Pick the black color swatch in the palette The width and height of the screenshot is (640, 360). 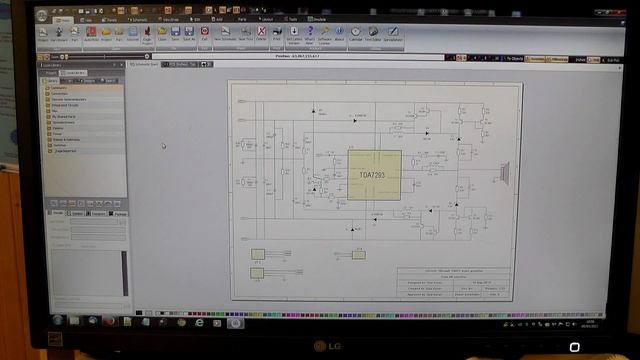(x=139, y=313)
